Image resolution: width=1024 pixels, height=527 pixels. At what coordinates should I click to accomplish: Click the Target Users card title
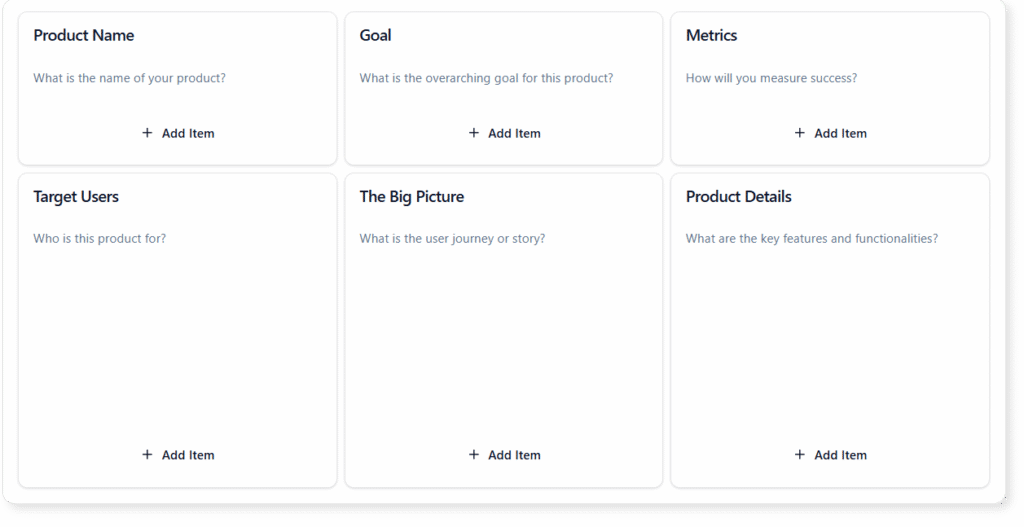tap(76, 197)
